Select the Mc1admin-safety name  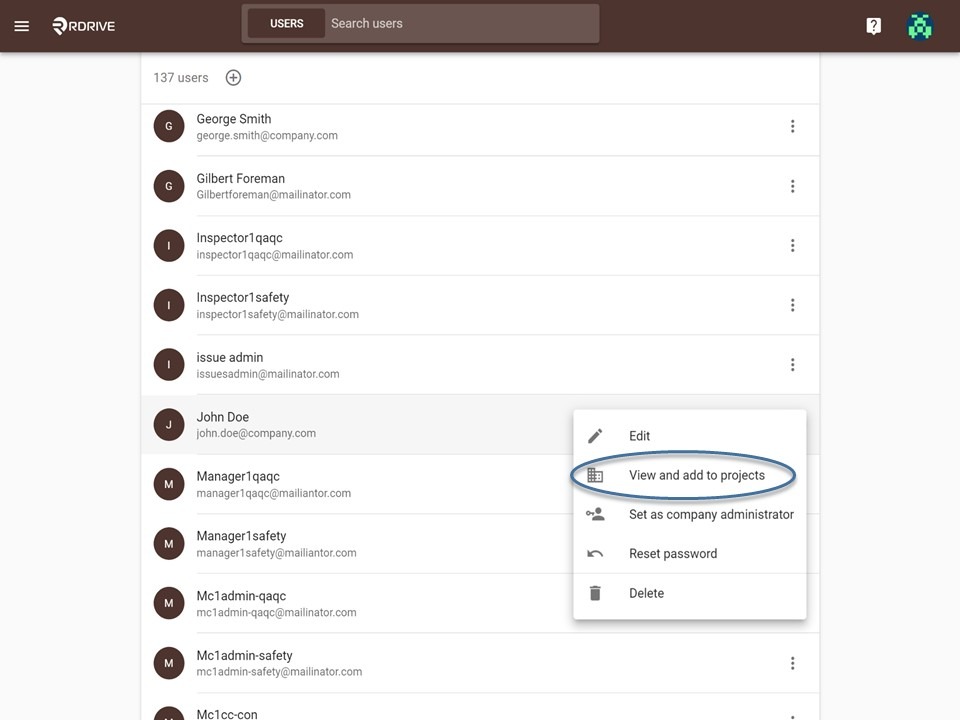point(244,655)
